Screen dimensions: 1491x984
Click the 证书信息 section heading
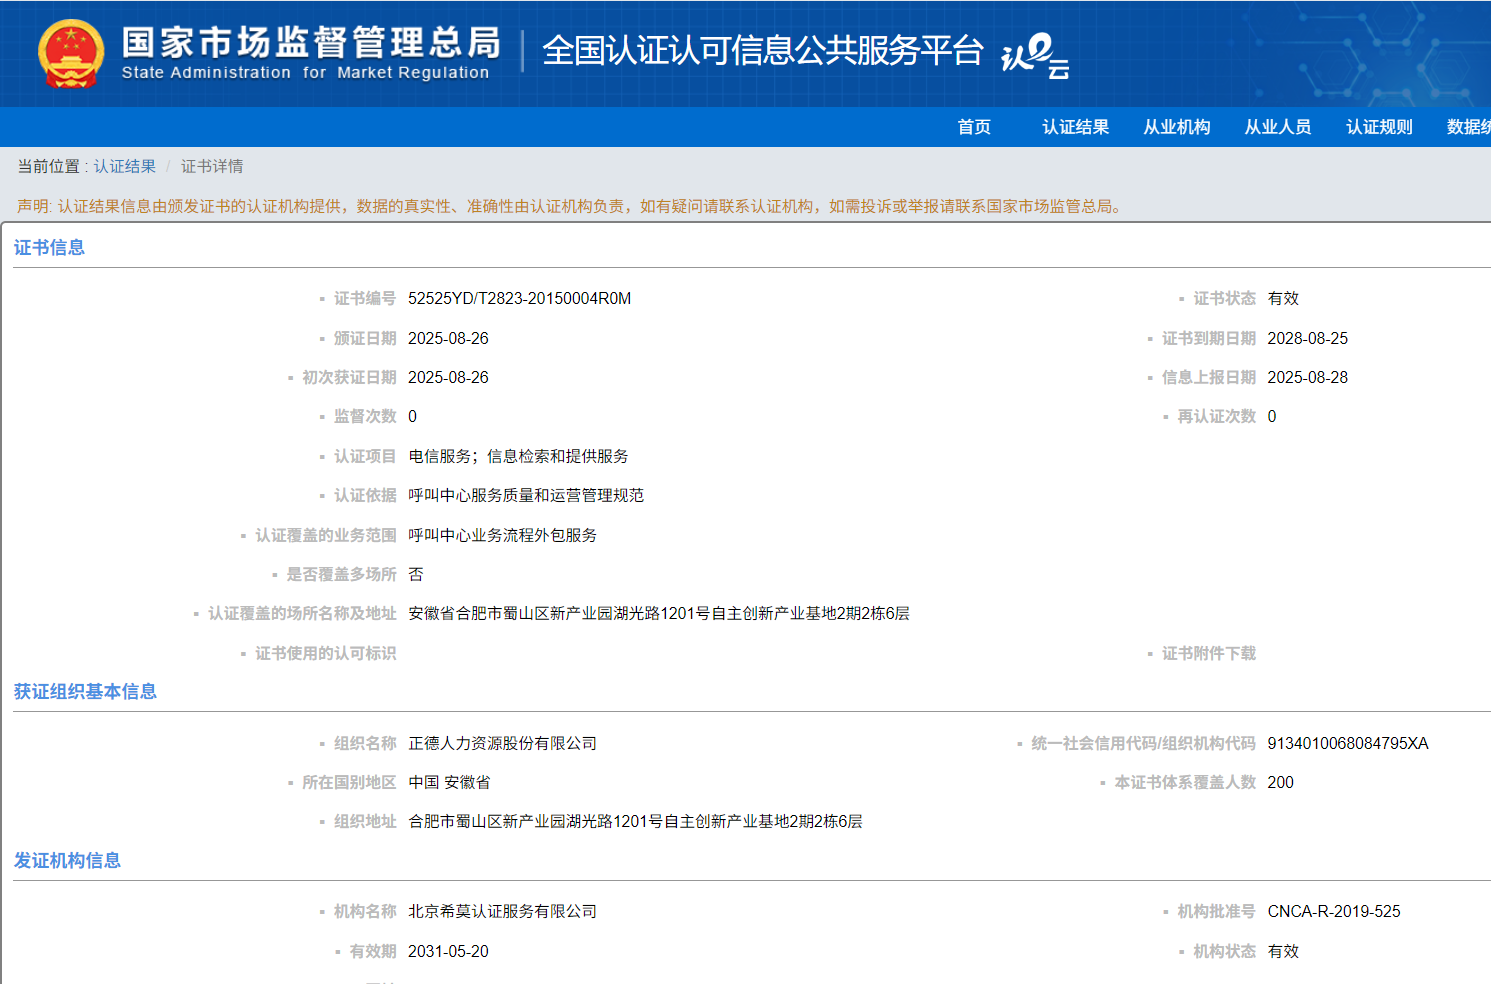pos(49,247)
